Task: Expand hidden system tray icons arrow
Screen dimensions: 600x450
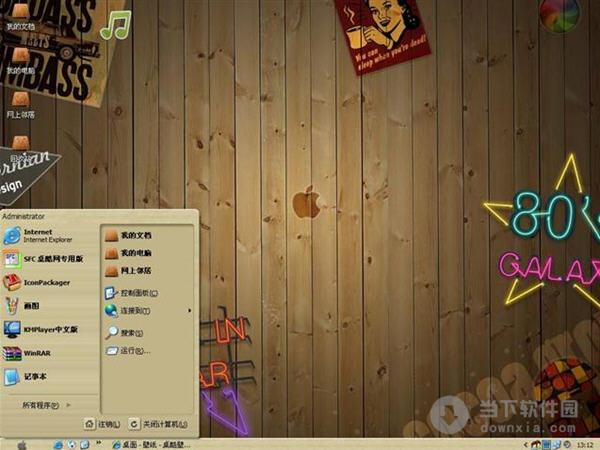Action: pyautogui.click(x=526, y=445)
